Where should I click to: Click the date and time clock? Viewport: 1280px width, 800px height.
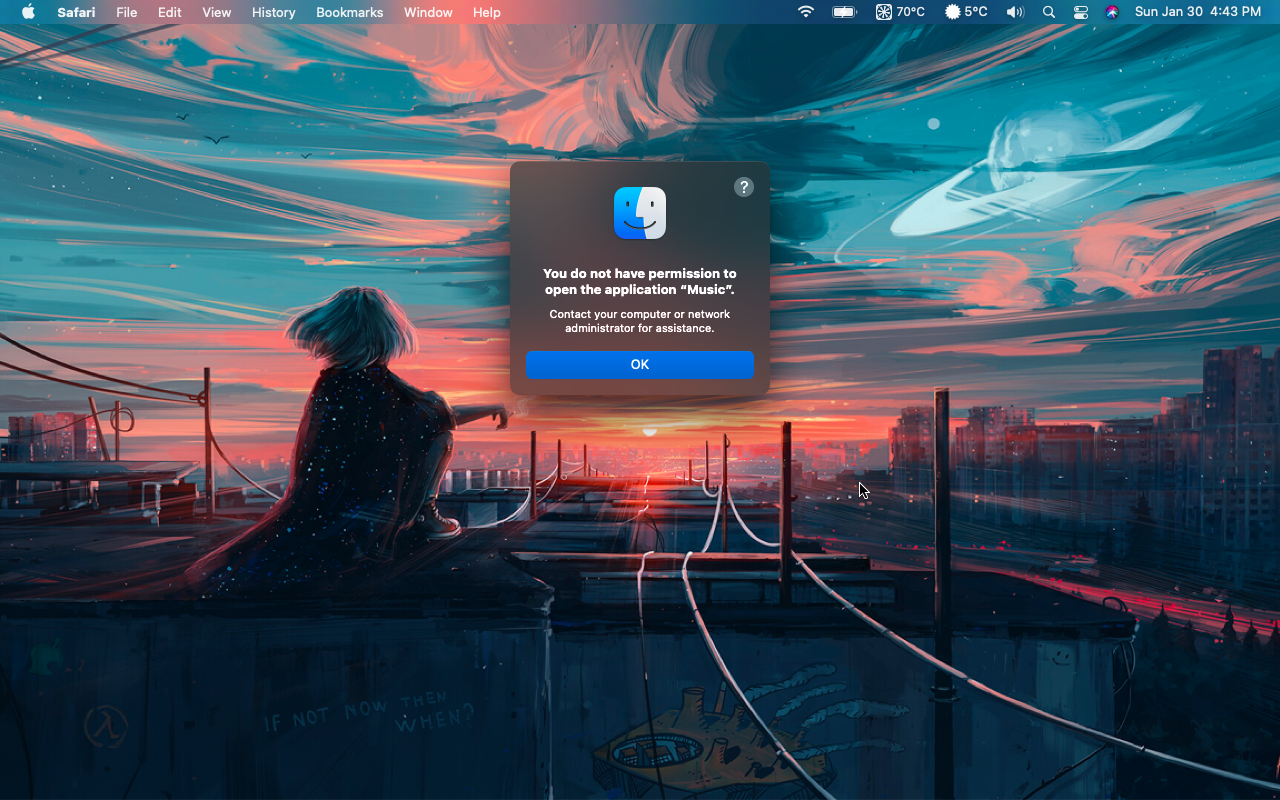1198,12
